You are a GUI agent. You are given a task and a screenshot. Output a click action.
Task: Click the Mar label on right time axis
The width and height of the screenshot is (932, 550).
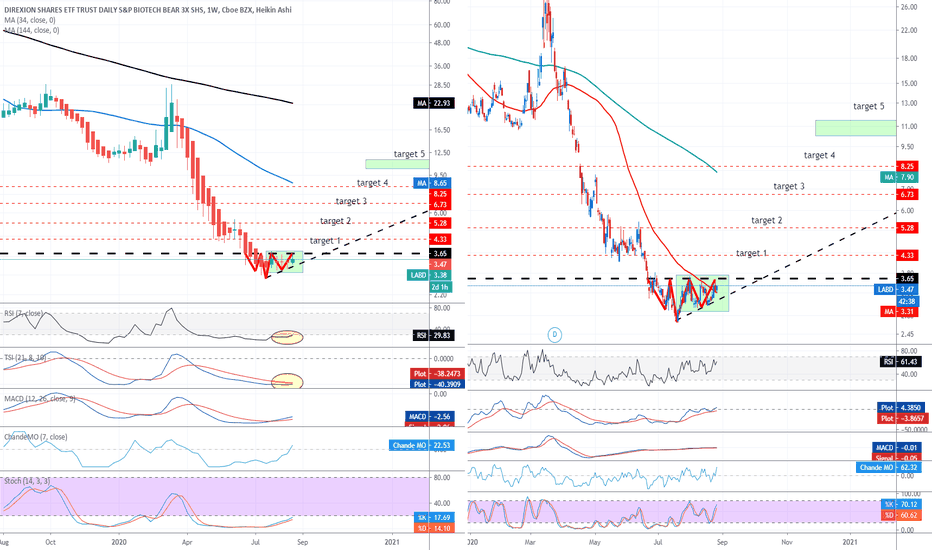tap(531, 542)
